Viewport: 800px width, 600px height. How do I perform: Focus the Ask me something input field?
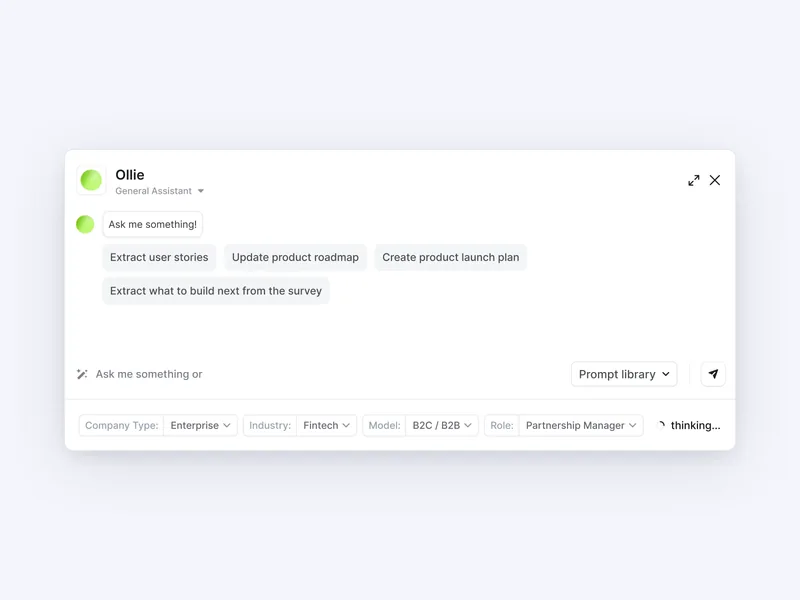click(x=327, y=374)
